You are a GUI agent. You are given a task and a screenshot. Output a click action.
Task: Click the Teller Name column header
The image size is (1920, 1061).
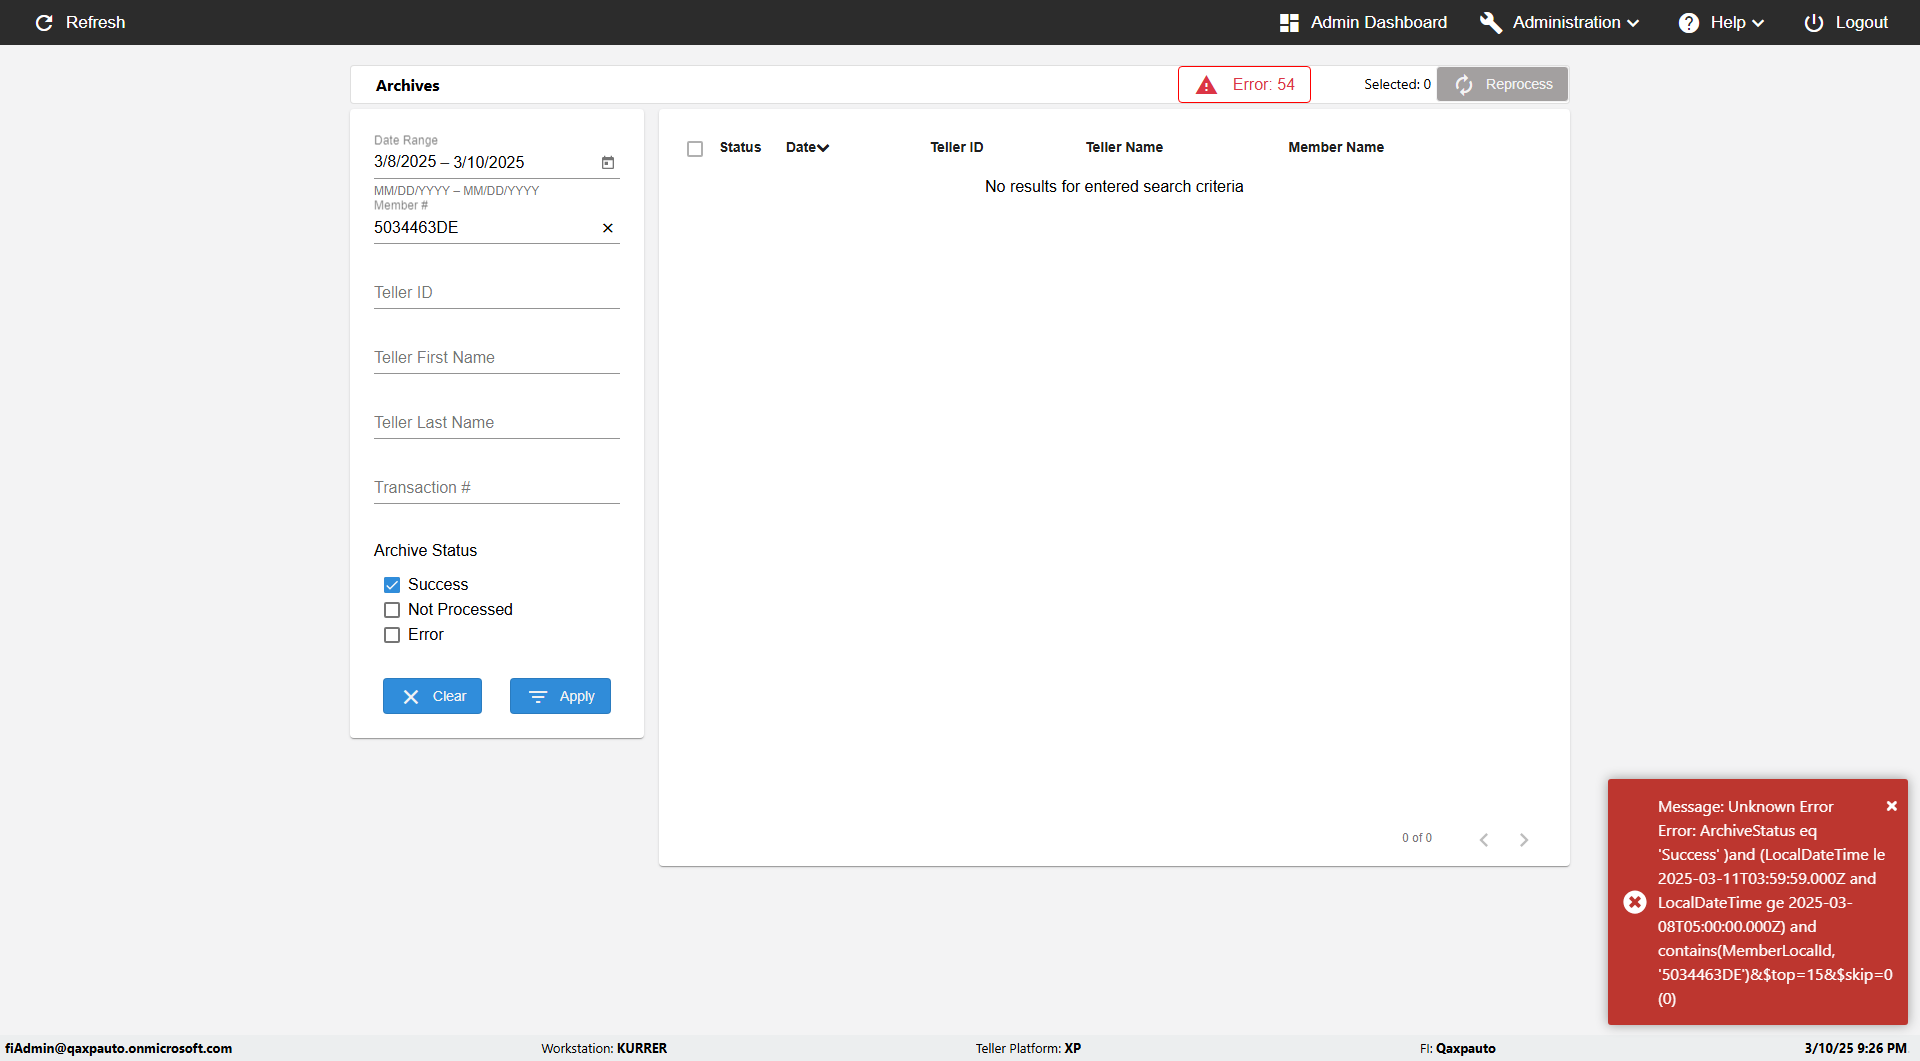pyautogui.click(x=1124, y=147)
